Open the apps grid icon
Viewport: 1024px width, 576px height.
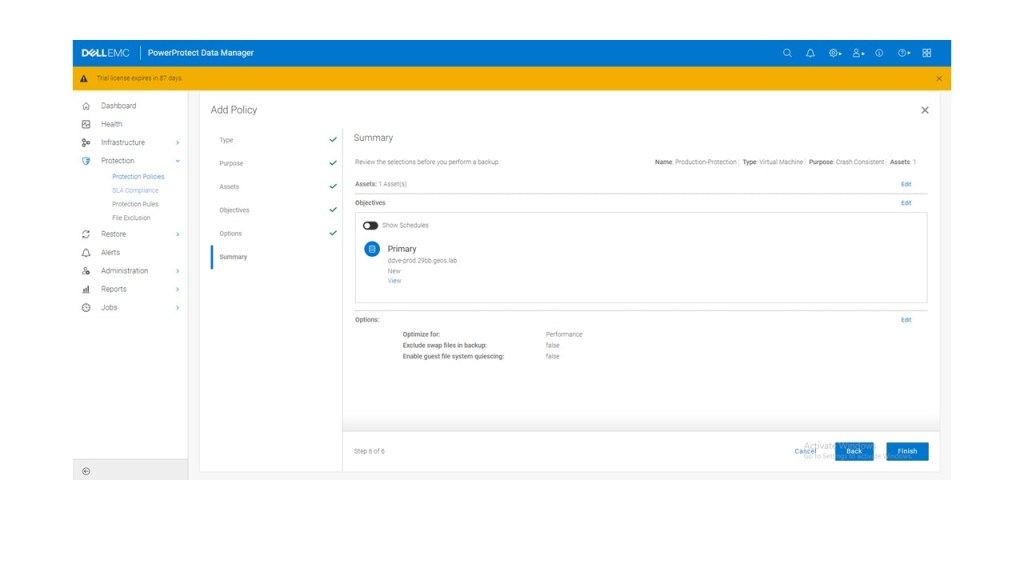(927, 53)
